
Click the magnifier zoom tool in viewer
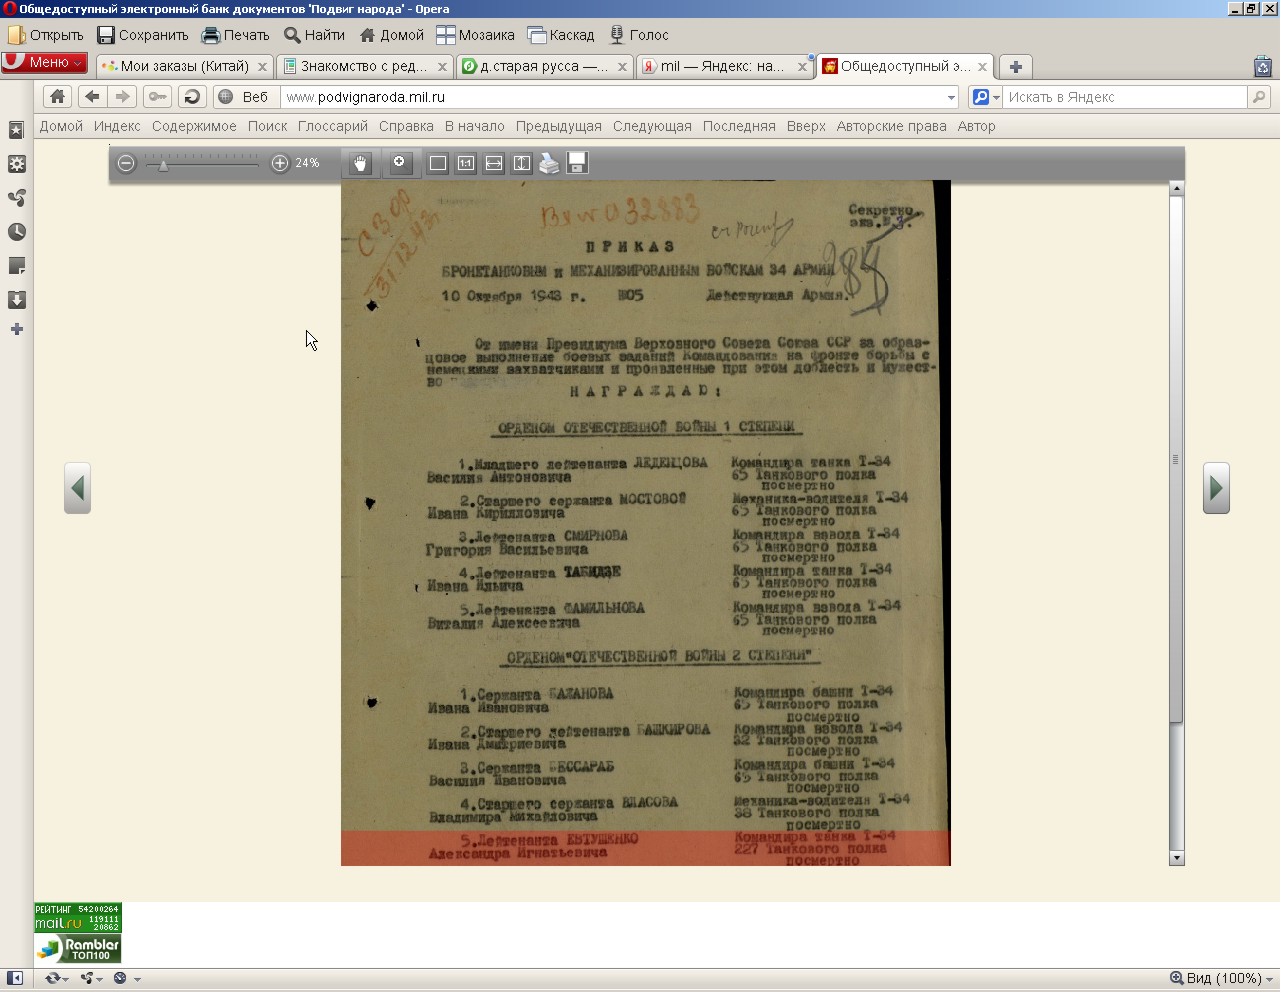click(x=400, y=163)
